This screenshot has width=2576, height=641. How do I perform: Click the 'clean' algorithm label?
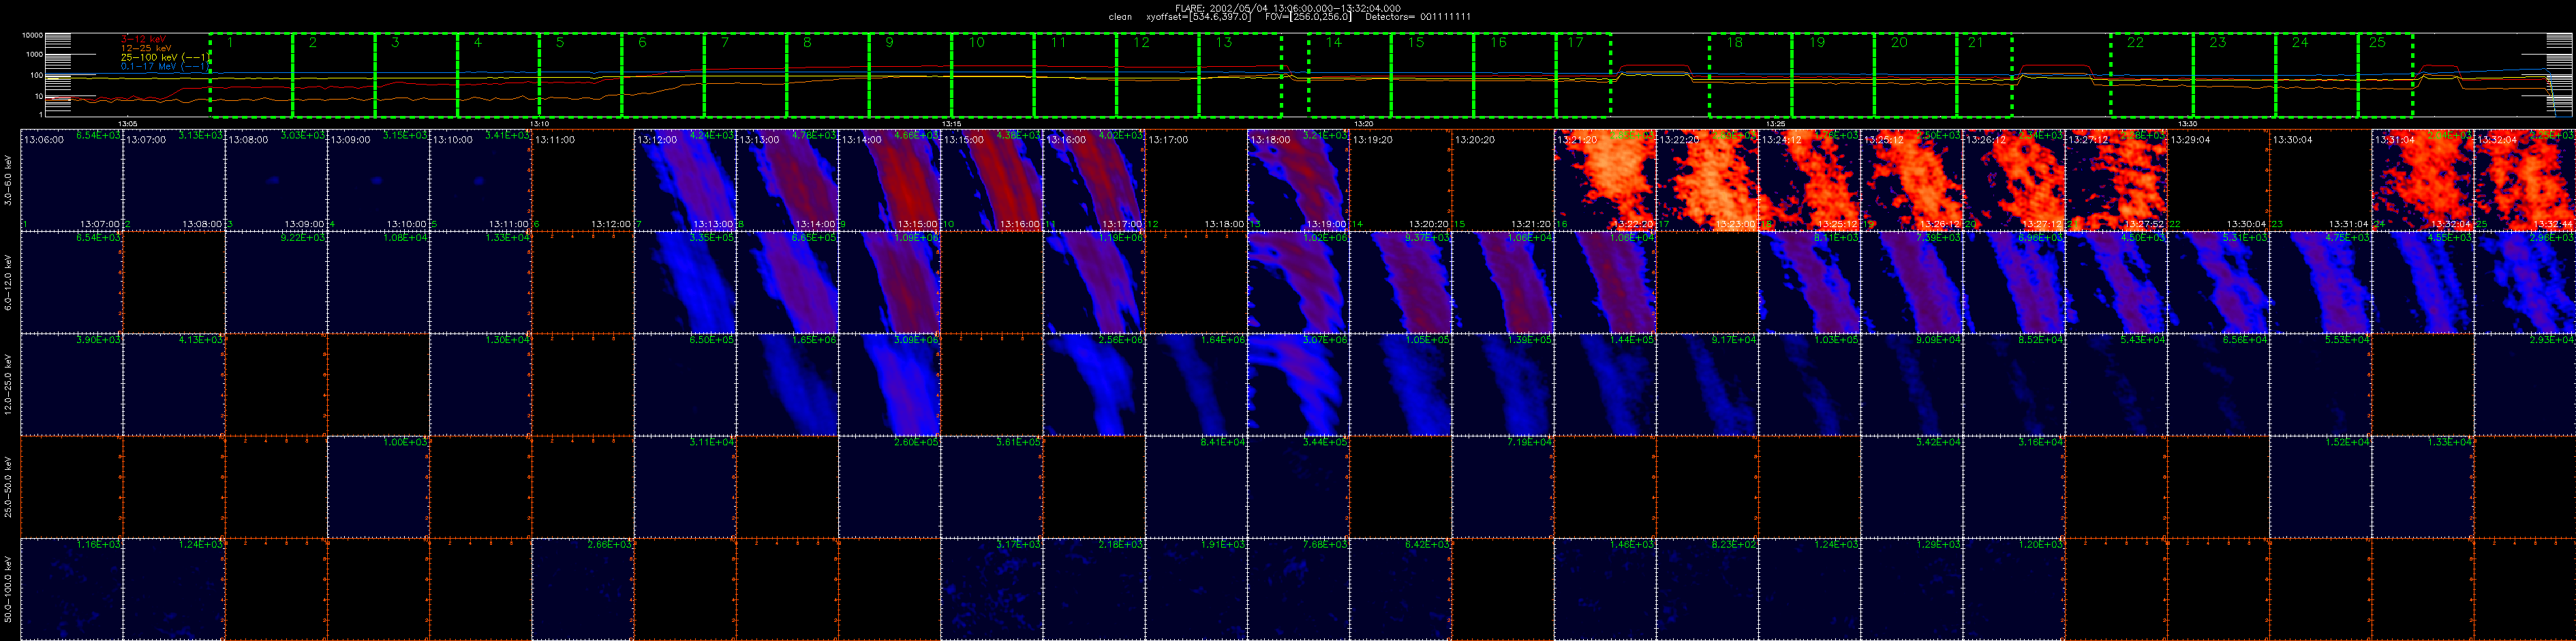coord(1120,17)
